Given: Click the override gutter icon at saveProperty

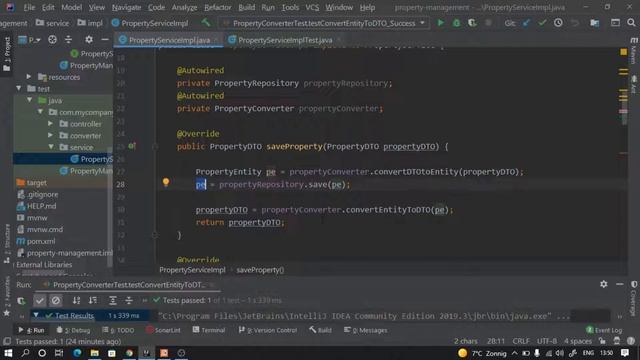Looking at the screenshot, I should click(132, 146).
